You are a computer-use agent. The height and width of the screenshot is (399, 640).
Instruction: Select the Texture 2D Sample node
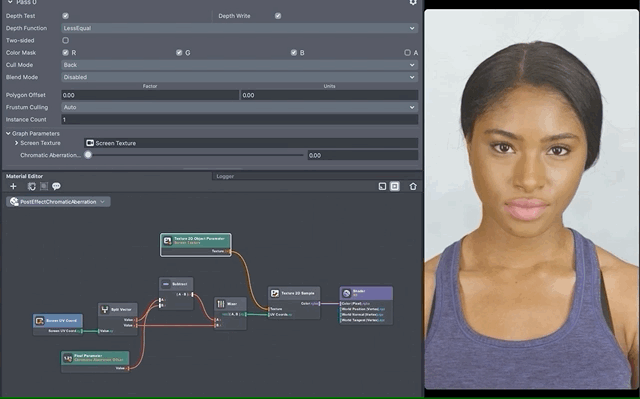[x=294, y=303]
